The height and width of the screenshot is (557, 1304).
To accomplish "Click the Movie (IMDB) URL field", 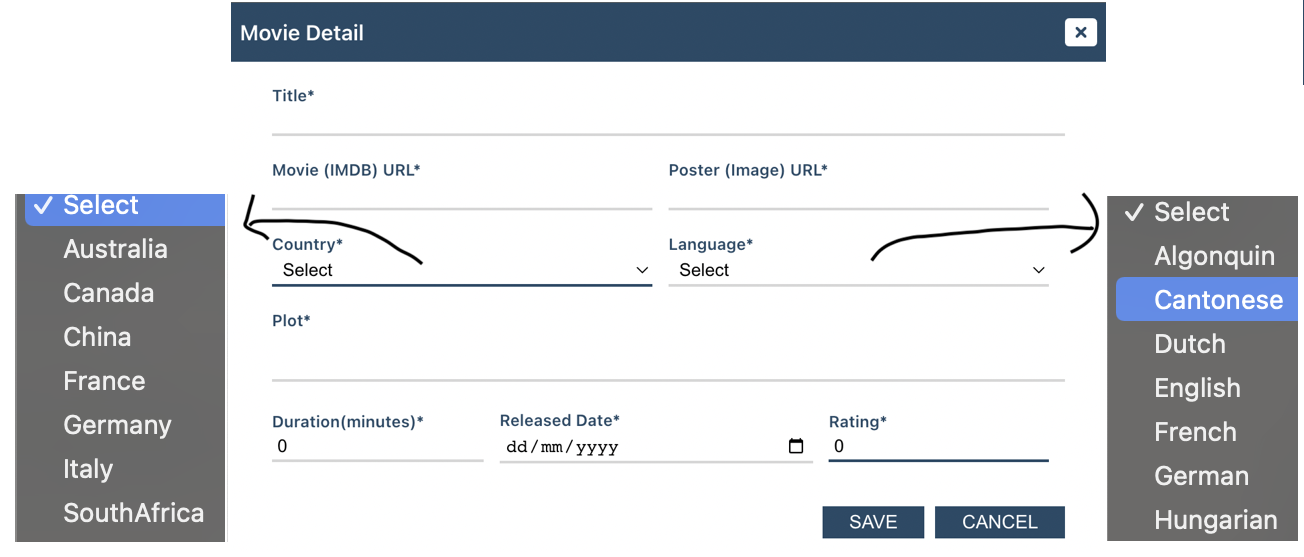I will coord(461,195).
